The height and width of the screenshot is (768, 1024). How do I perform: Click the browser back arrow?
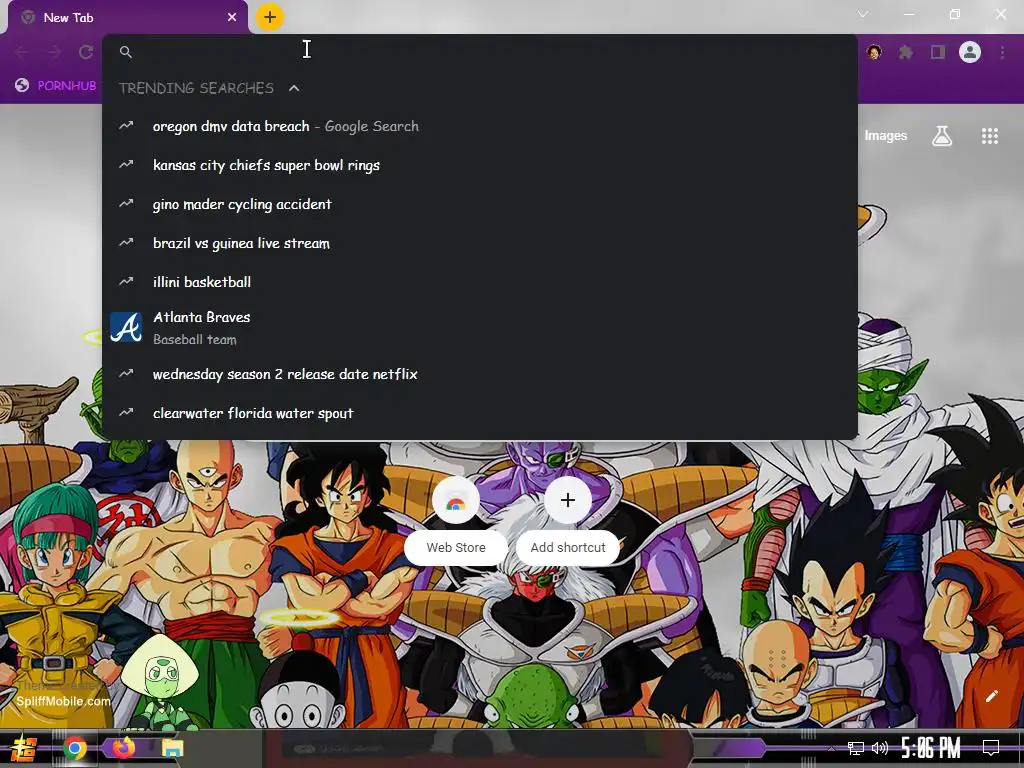coord(22,52)
